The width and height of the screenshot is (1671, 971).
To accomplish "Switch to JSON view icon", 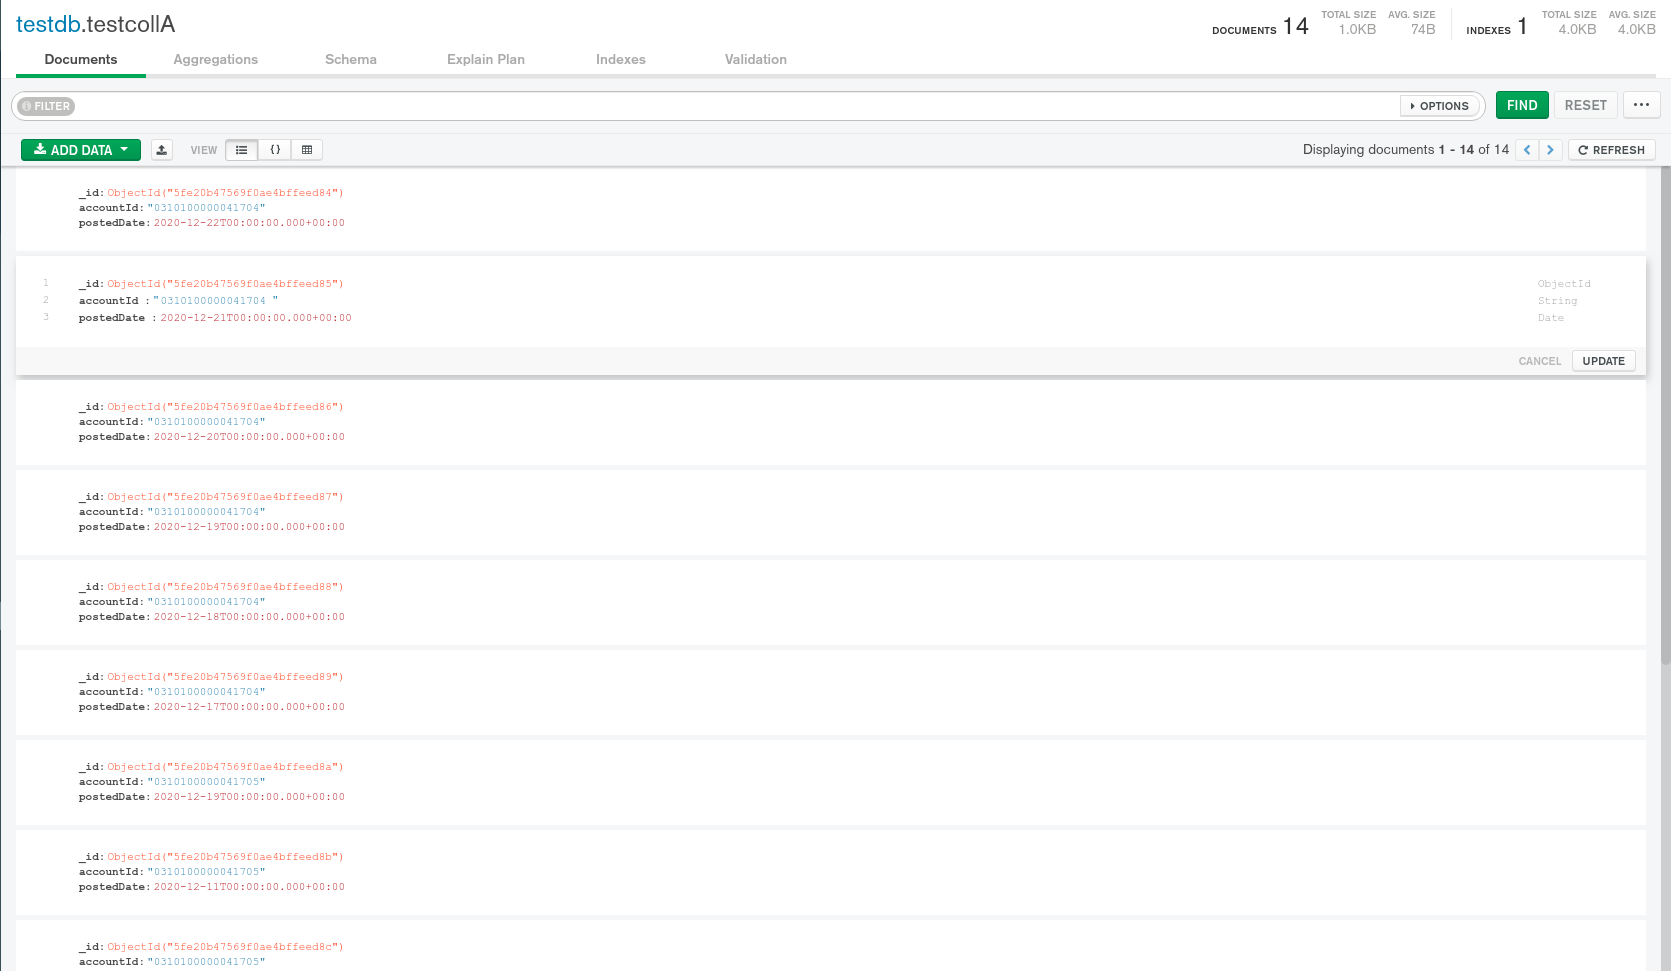I will coord(275,150).
